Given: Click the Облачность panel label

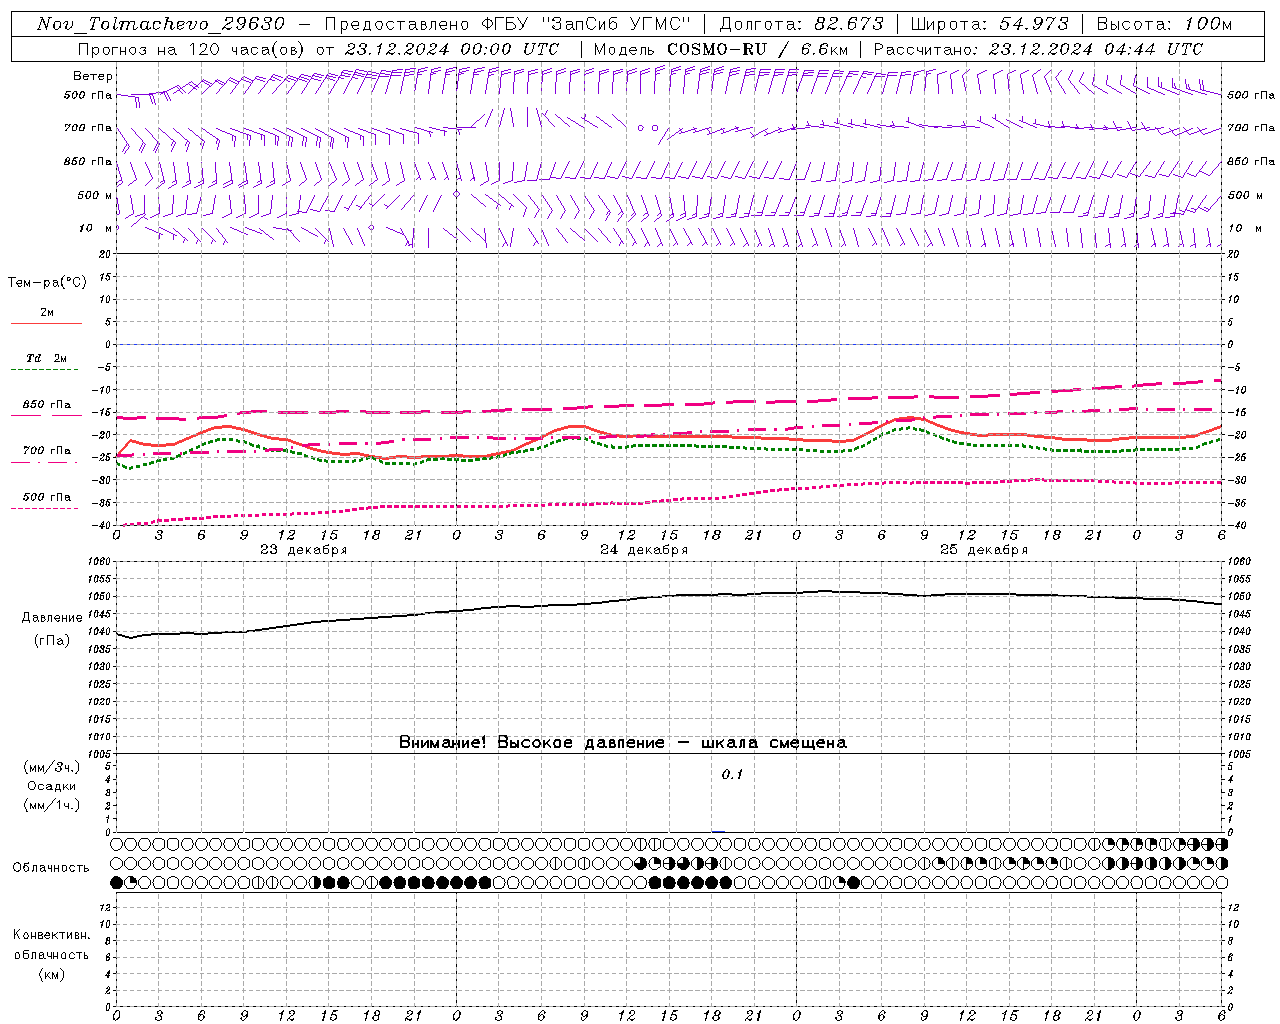Looking at the screenshot, I should click(x=51, y=868).
